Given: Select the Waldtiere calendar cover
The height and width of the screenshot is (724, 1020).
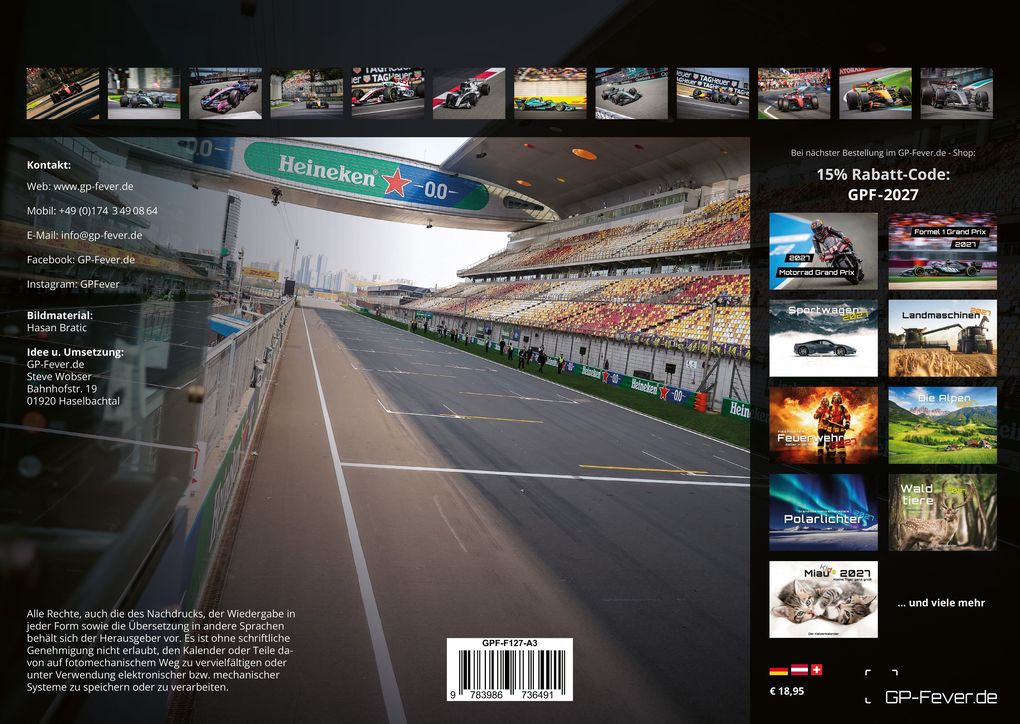Looking at the screenshot, I should (943, 513).
